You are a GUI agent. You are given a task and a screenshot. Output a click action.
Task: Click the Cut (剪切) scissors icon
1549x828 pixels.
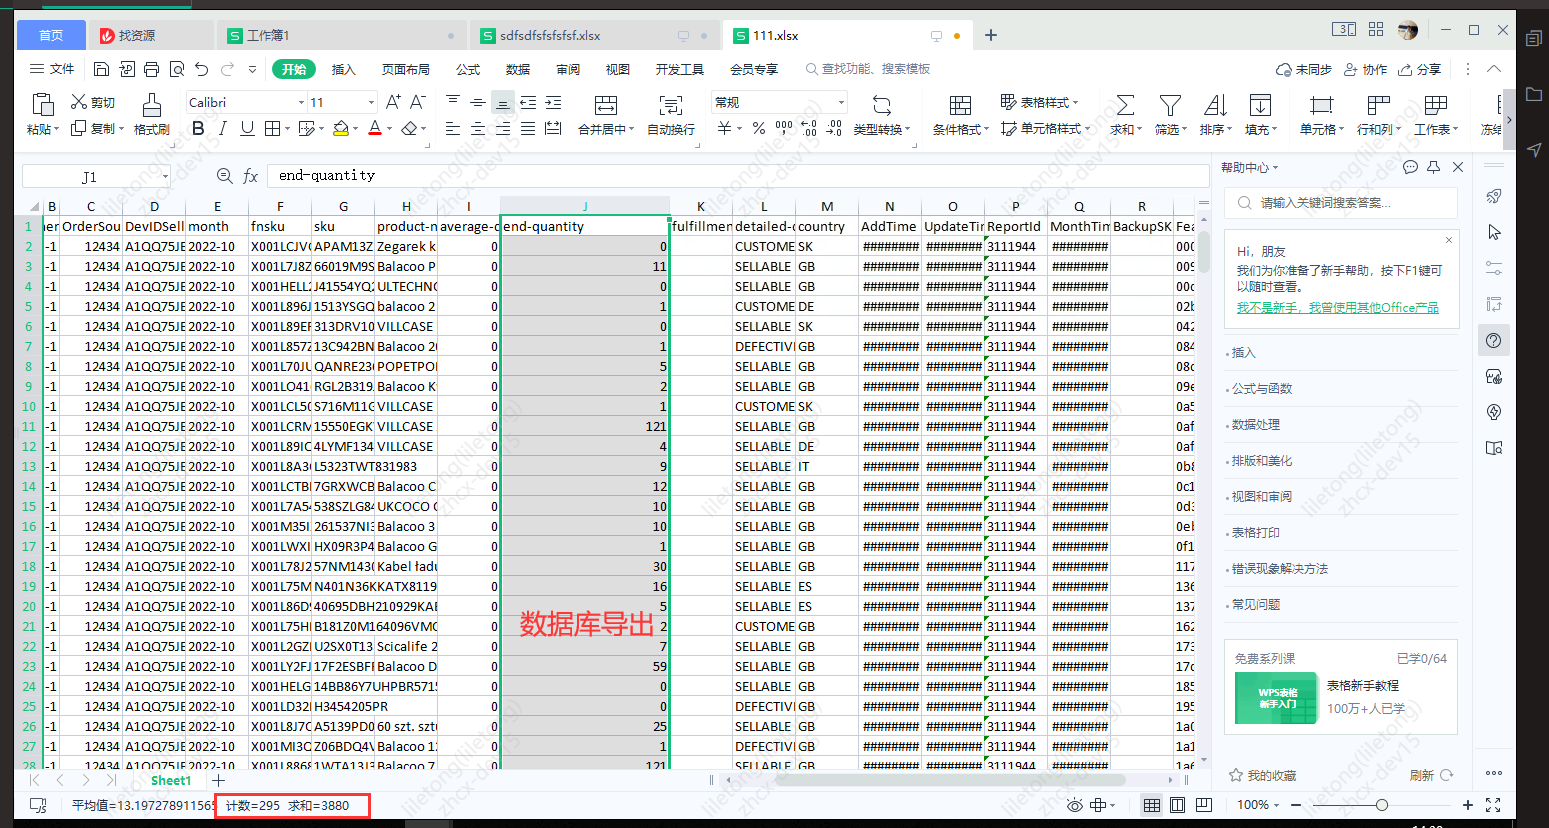pyautogui.click(x=79, y=102)
